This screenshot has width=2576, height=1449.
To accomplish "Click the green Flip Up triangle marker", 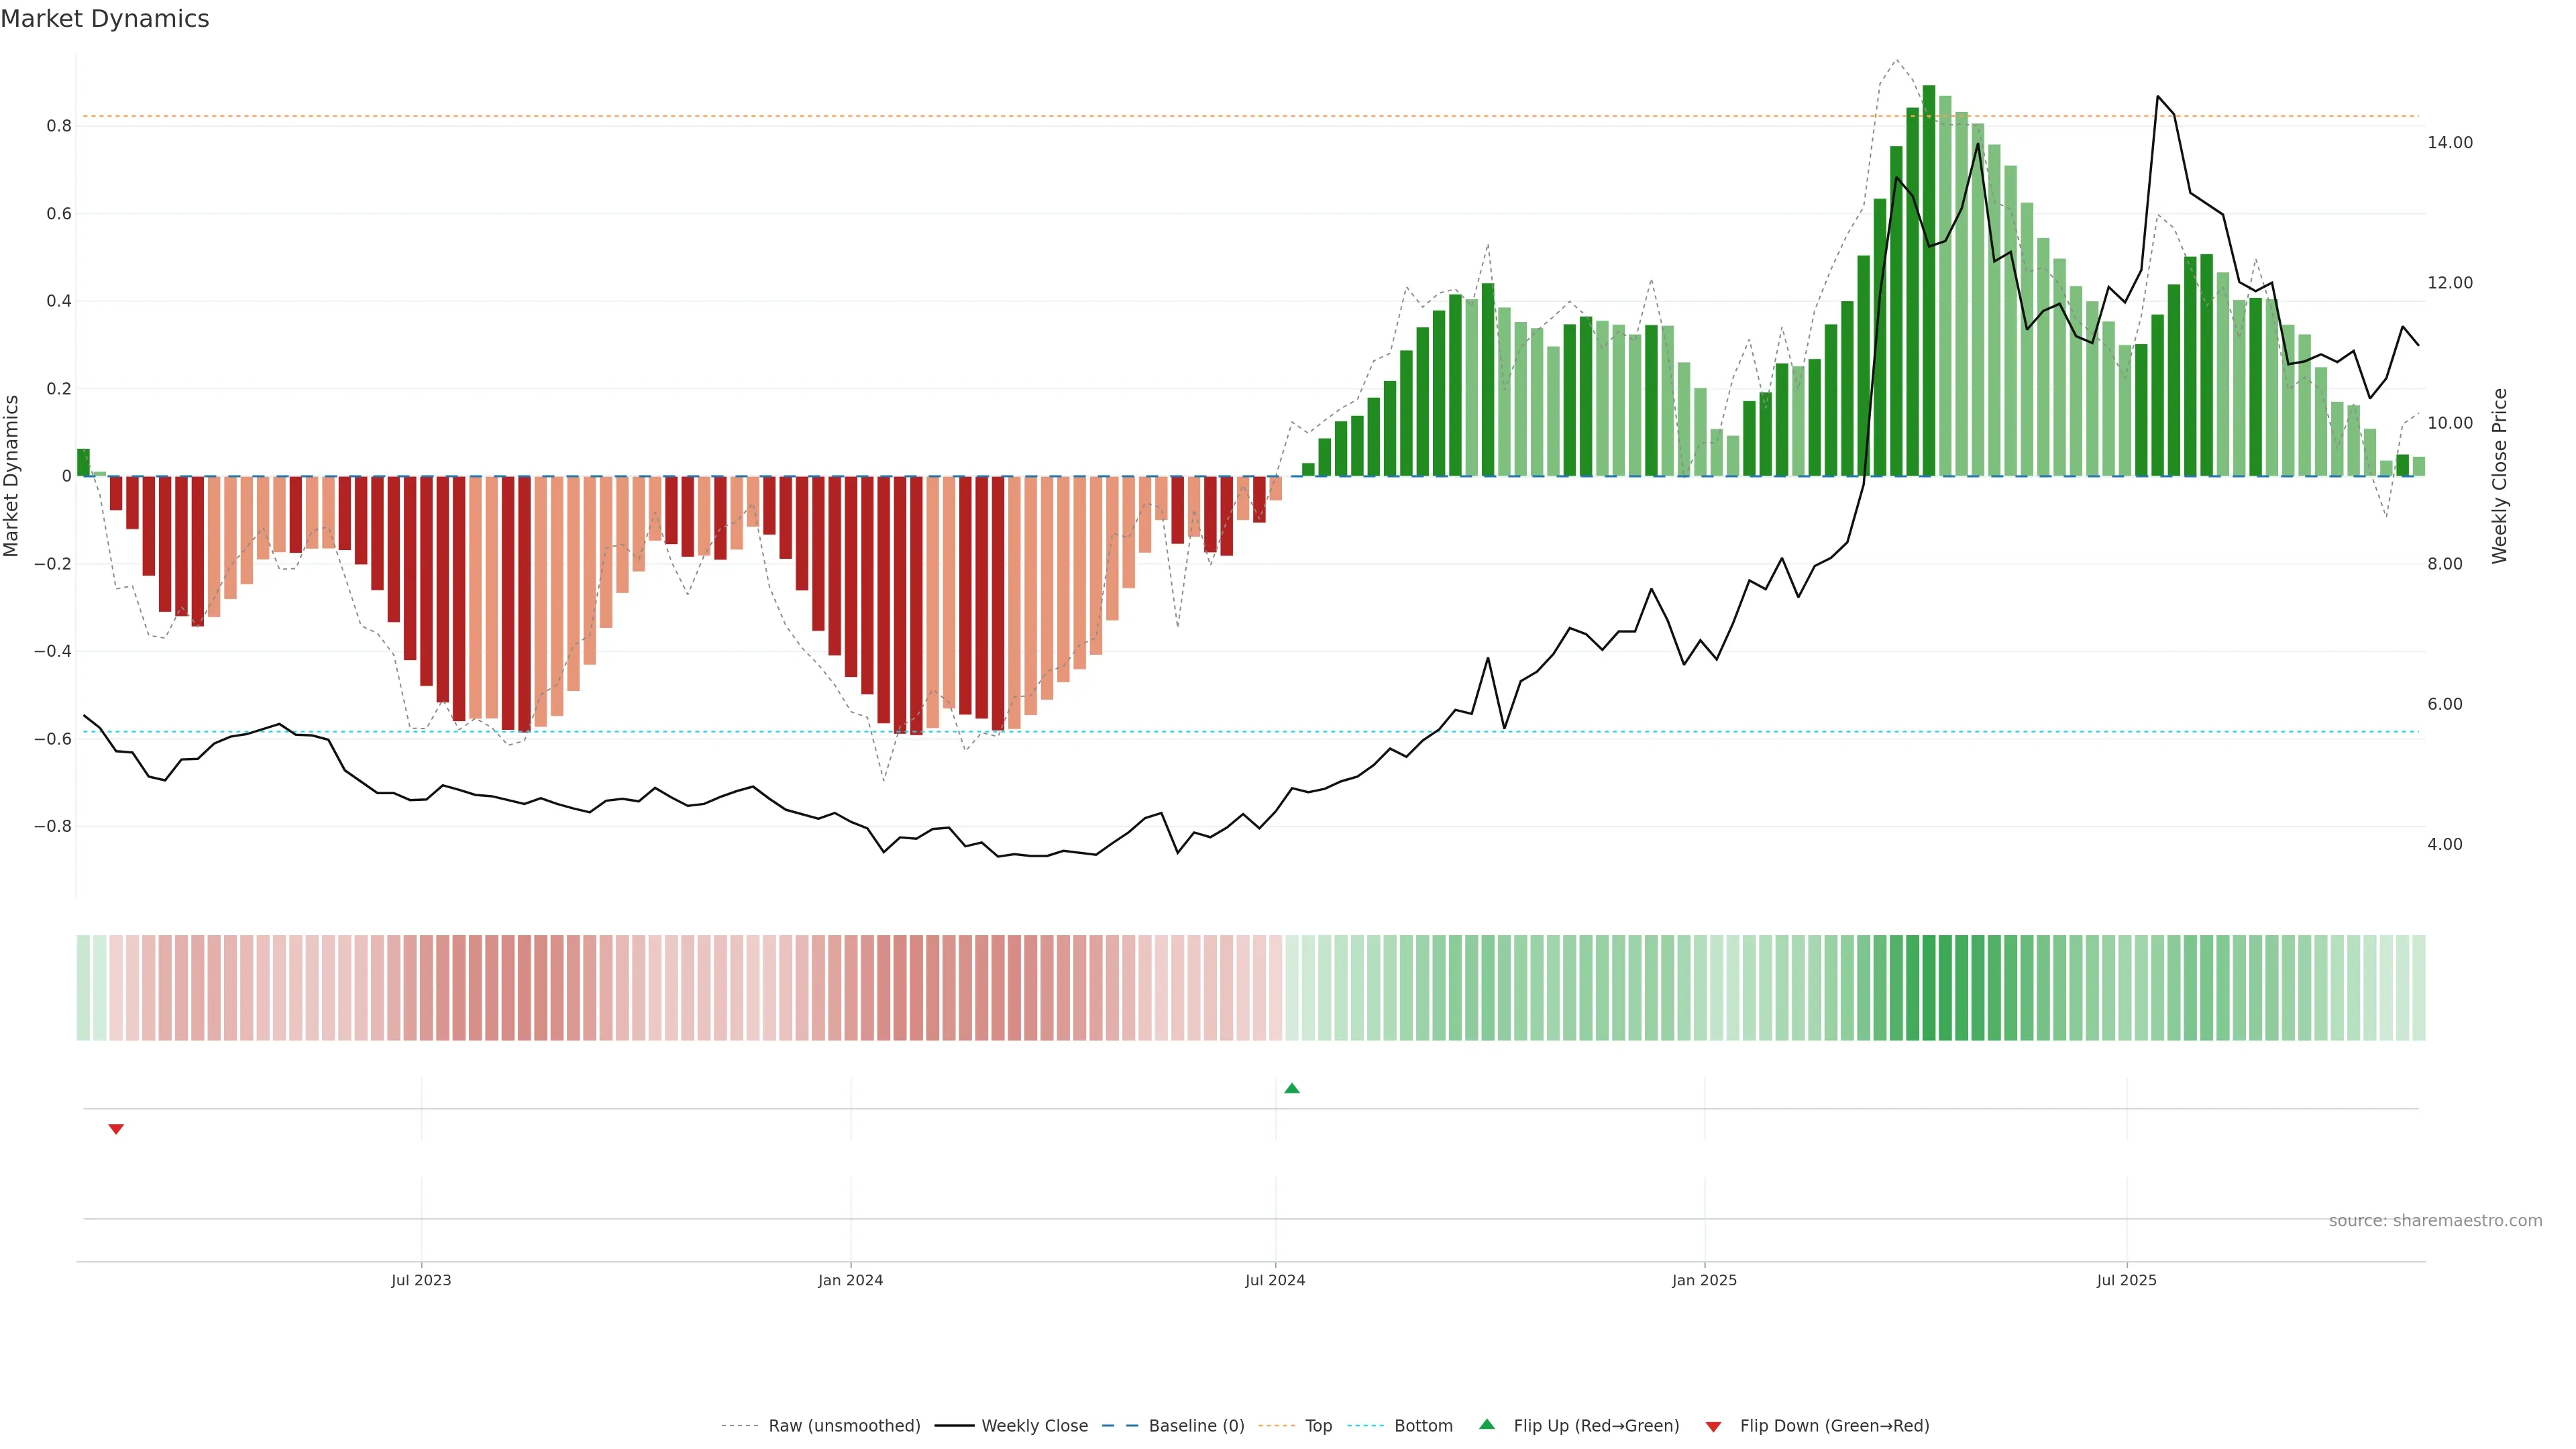I will (x=1292, y=1088).
